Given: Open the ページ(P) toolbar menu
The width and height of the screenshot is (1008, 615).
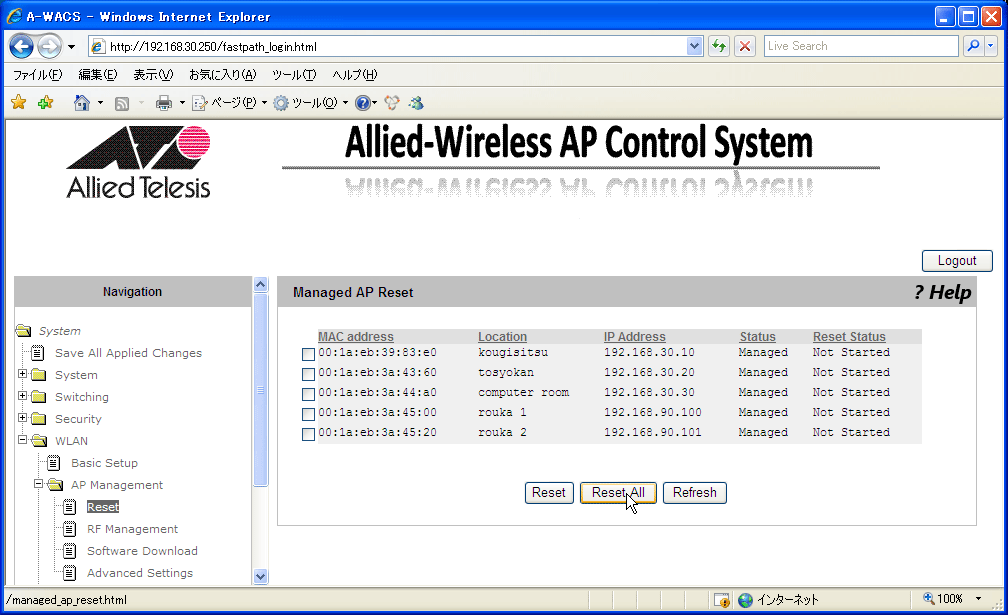Looking at the screenshot, I should pyautogui.click(x=230, y=103).
